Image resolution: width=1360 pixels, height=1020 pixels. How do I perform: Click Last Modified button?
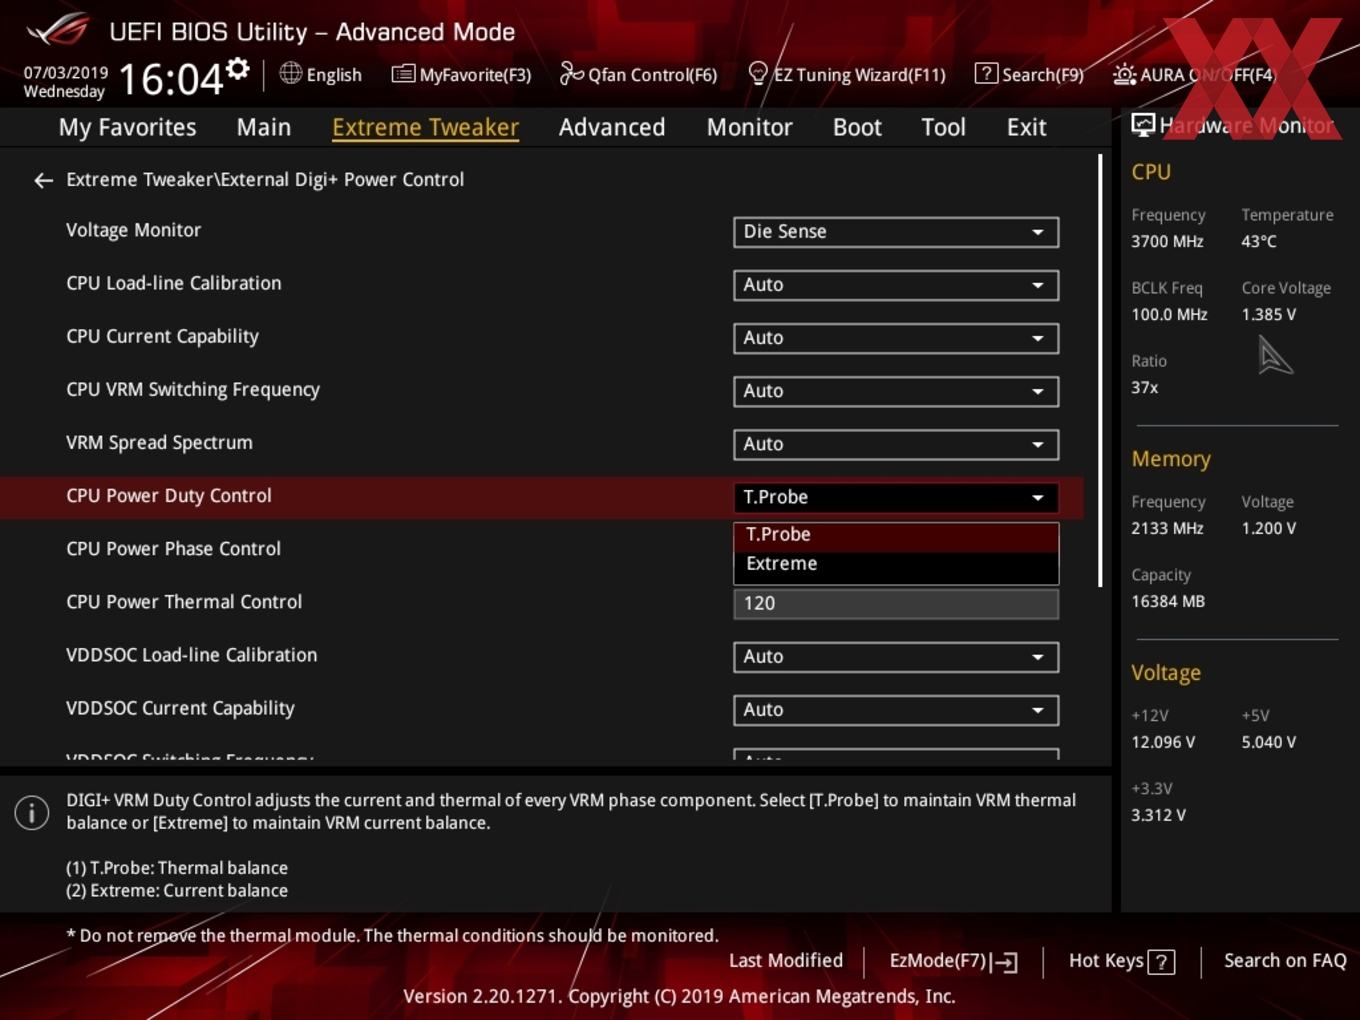[786, 961]
